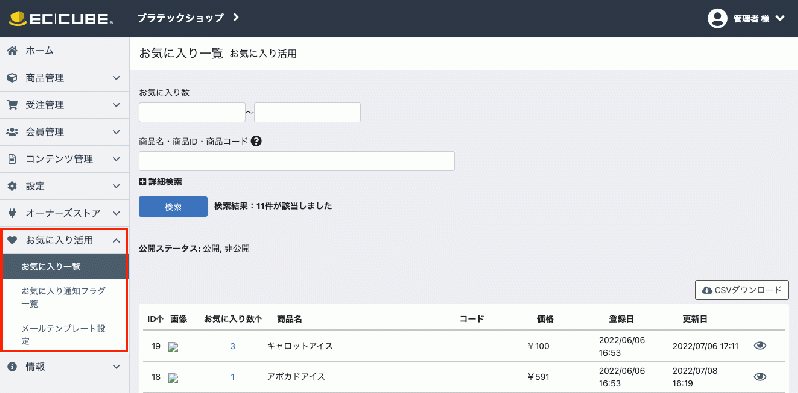Expand 商品管理 menu chevron
This screenshot has width=798, height=393.
point(116,78)
